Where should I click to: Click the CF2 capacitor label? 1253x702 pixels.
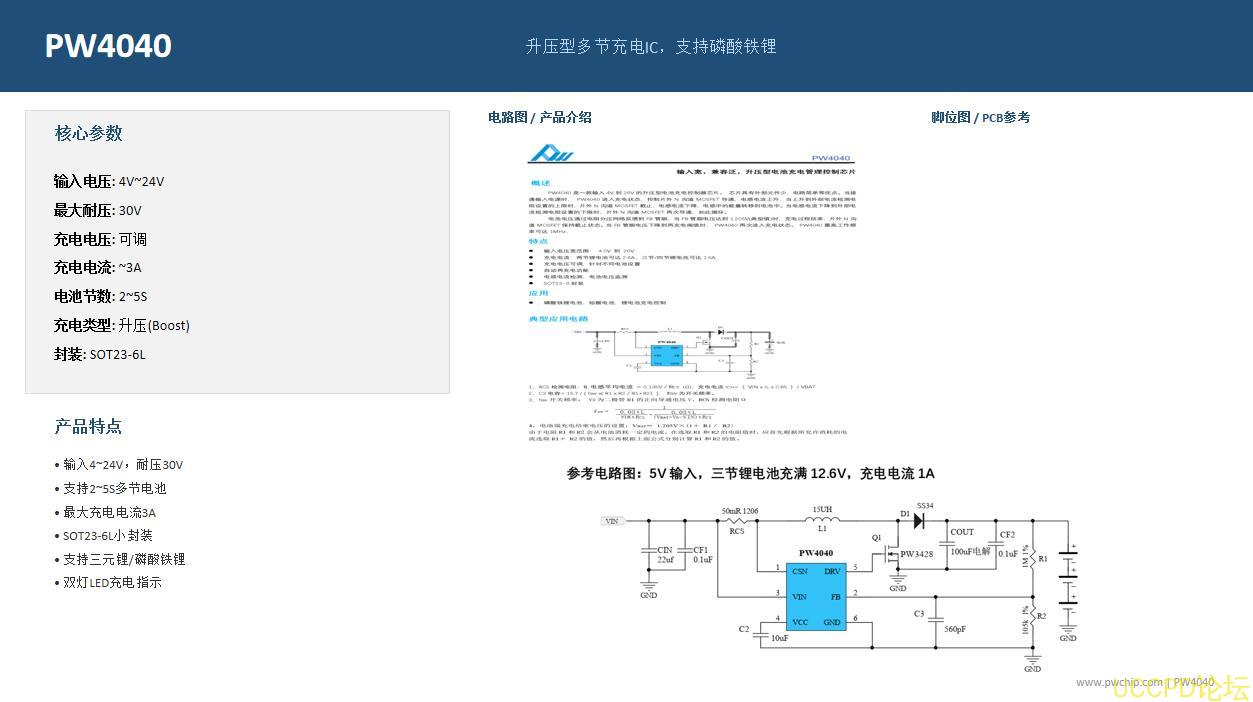[x=1007, y=535]
